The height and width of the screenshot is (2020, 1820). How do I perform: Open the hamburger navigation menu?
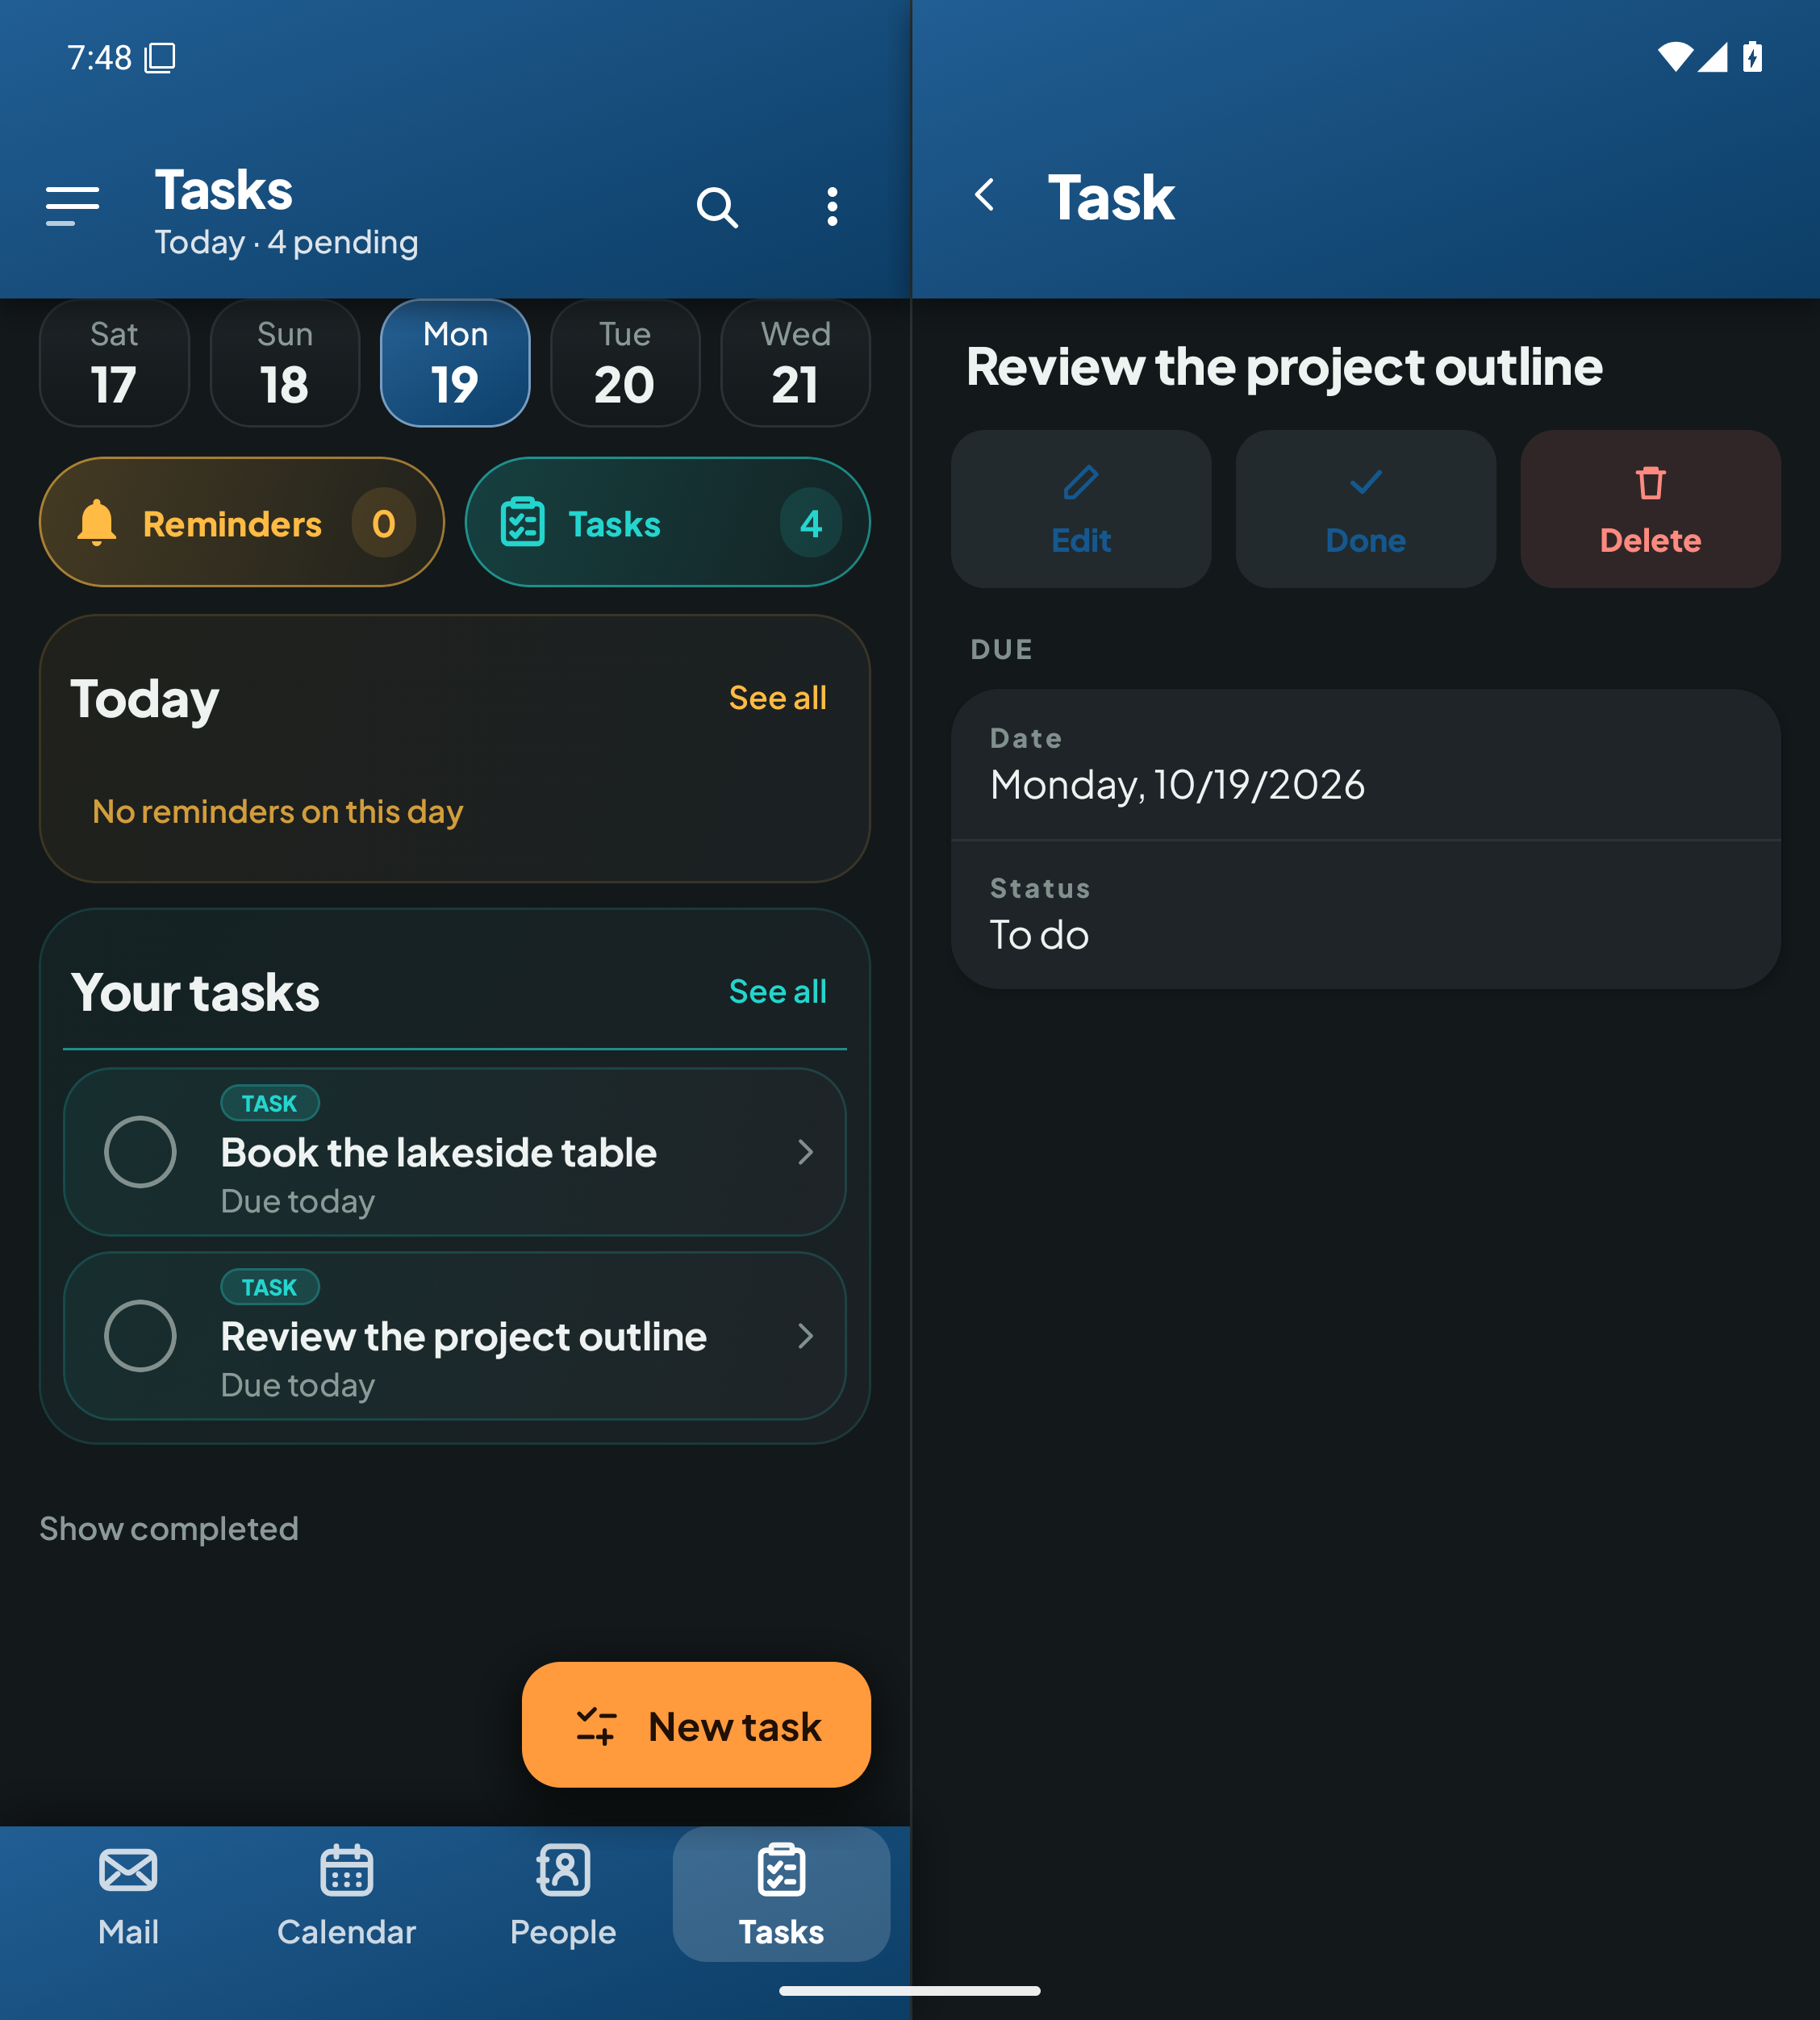(72, 206)
